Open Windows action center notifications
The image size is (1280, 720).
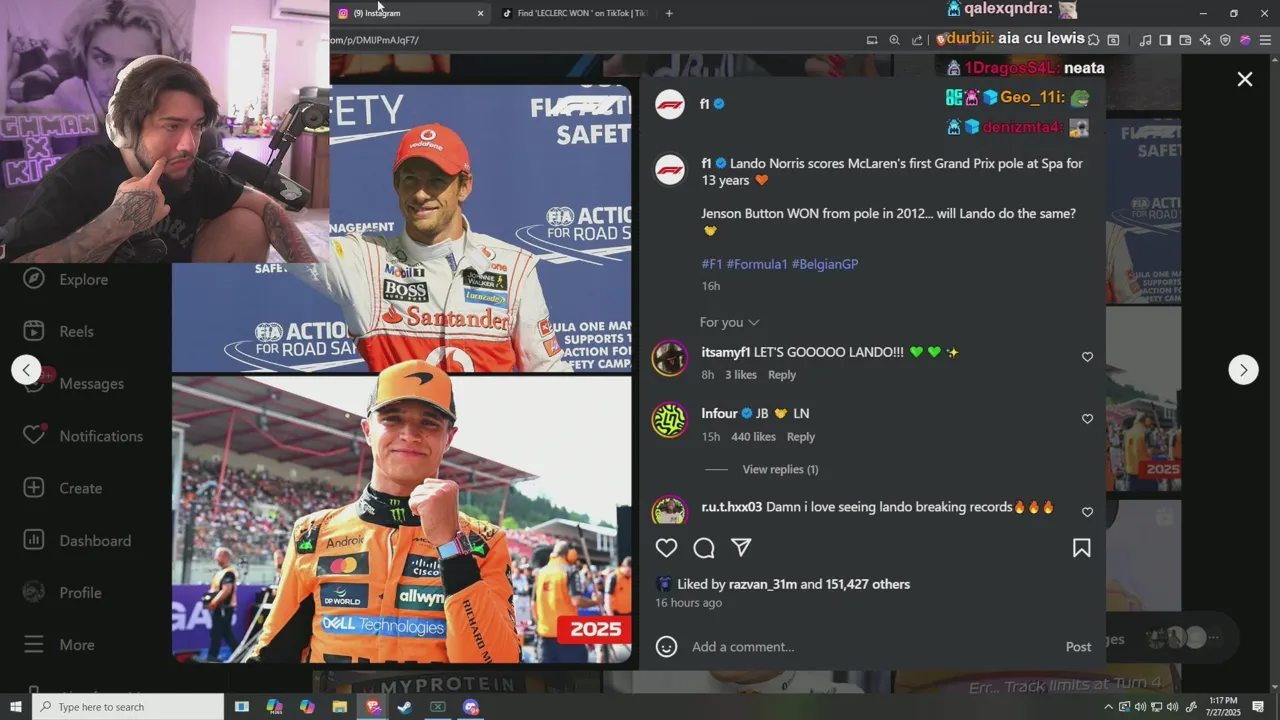tap(1258, 707)
